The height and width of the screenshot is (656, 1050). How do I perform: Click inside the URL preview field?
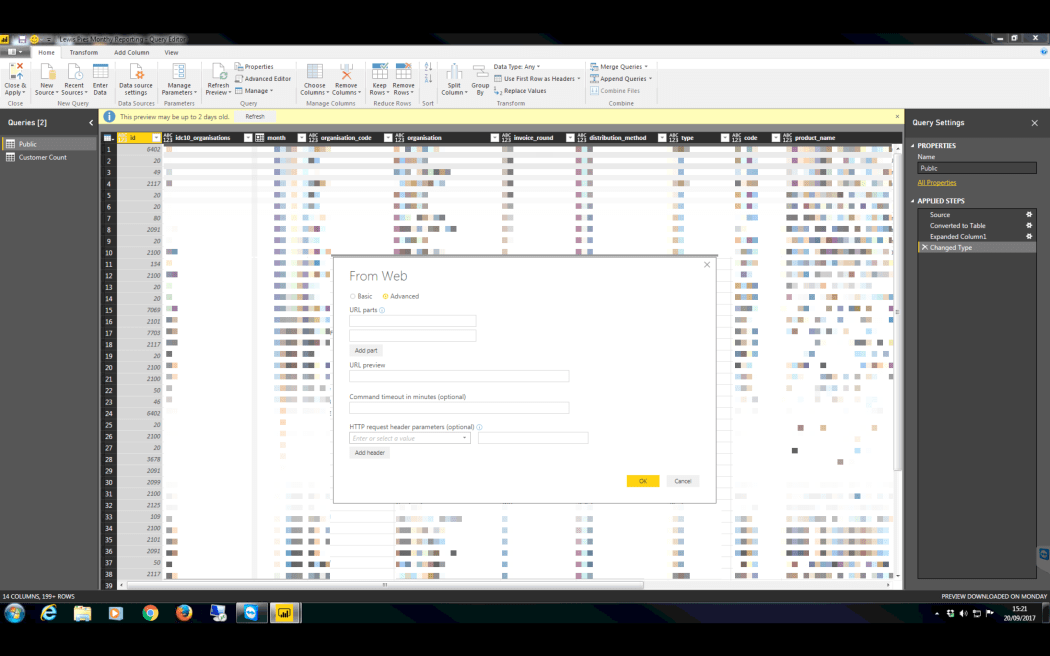click(460, 376)
